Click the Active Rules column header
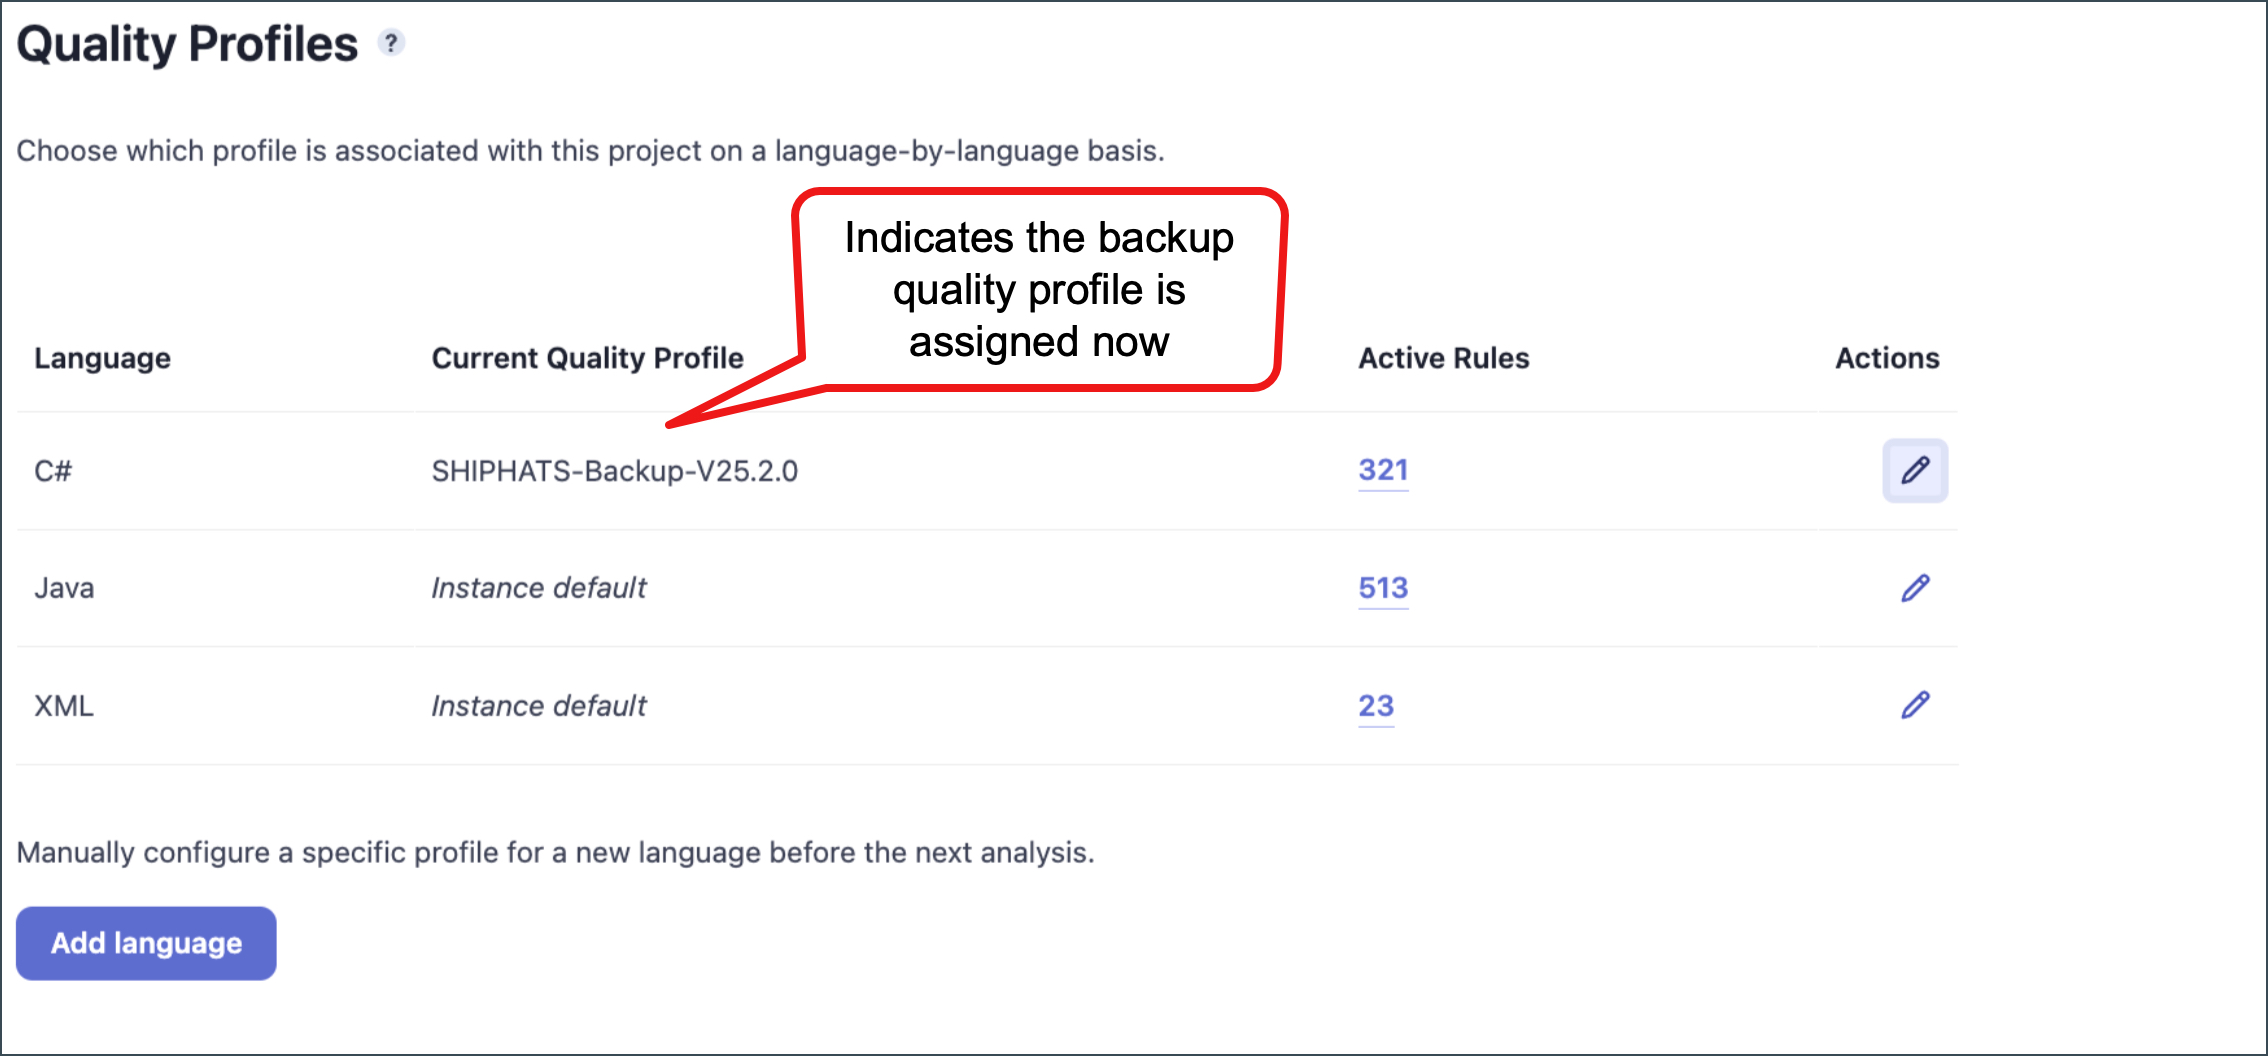 (x=1443, y=358)
